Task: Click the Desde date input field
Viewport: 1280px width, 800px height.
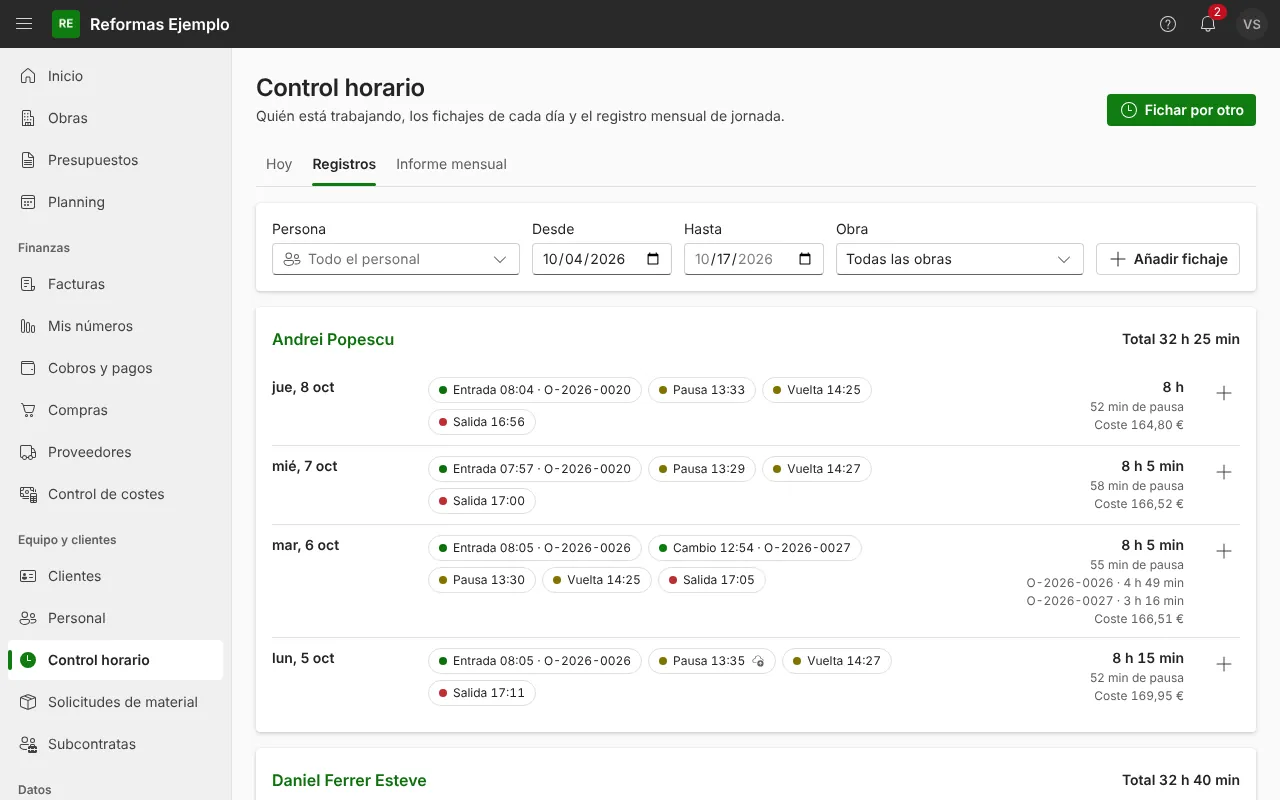Action: click(x=602, y=259)
